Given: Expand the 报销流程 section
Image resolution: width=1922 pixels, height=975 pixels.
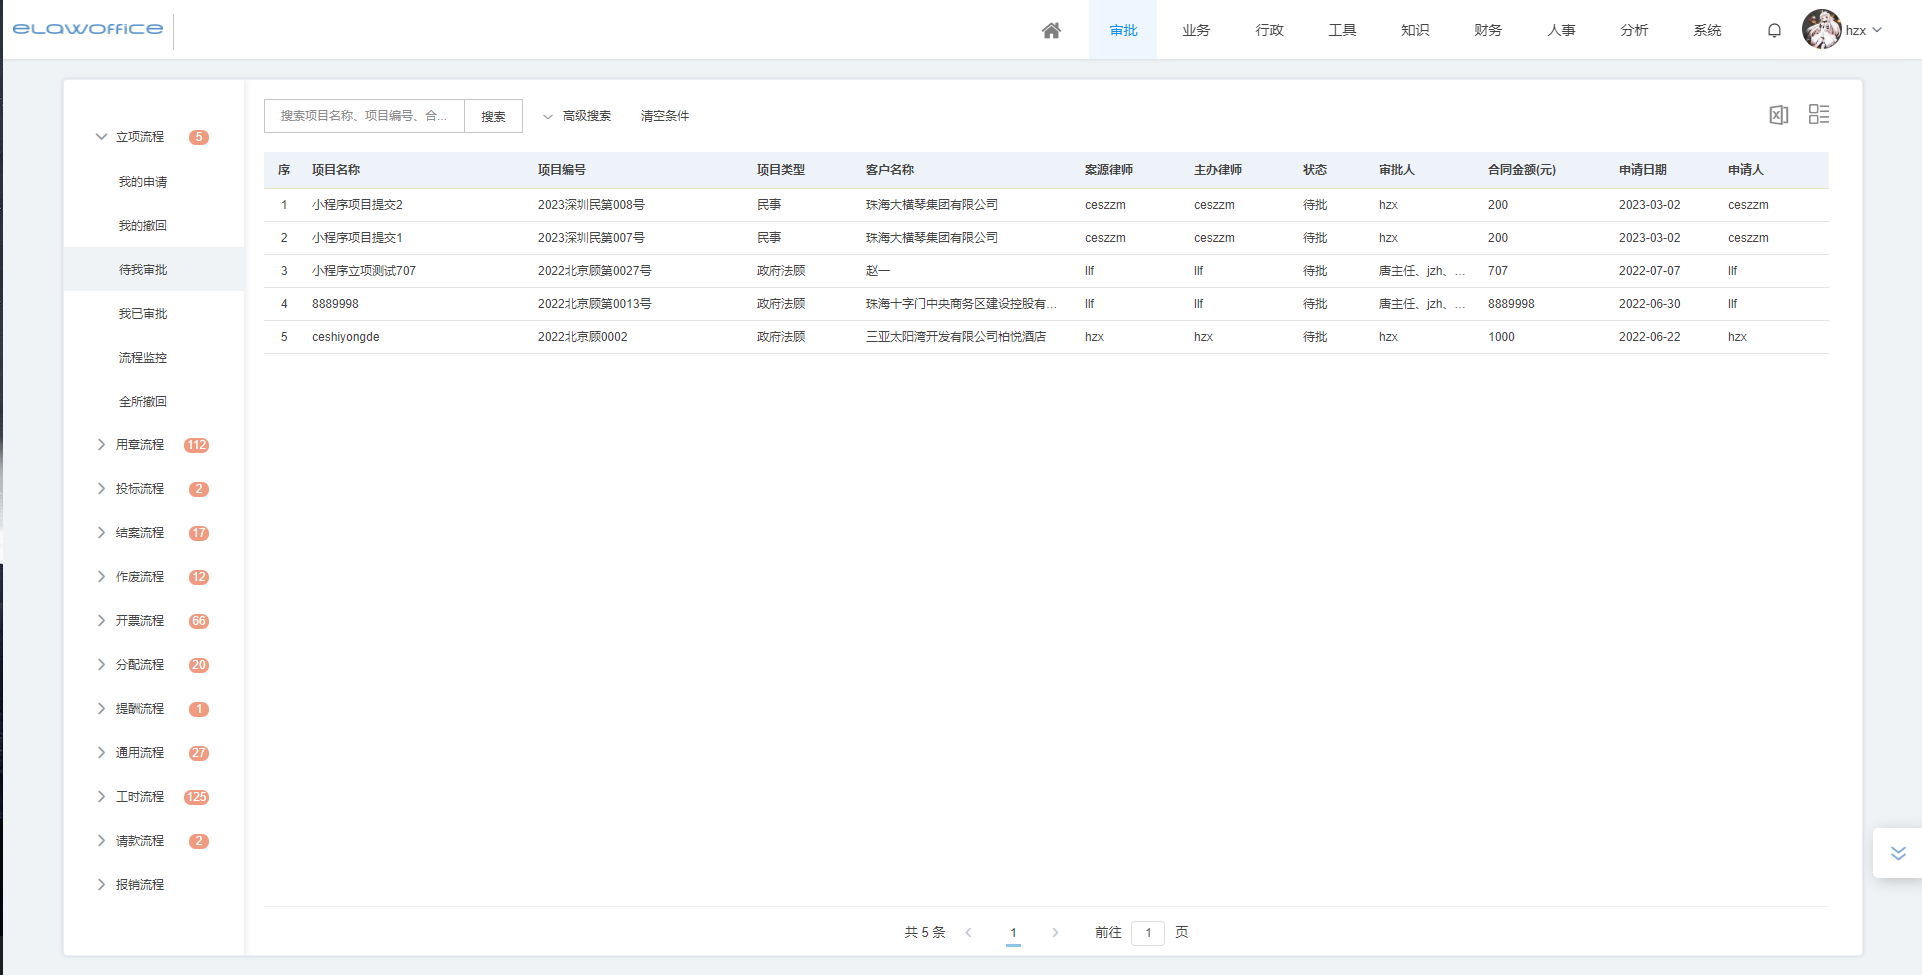Looking at the screenshot, I should pyautogui.click(x=101, y=885).
